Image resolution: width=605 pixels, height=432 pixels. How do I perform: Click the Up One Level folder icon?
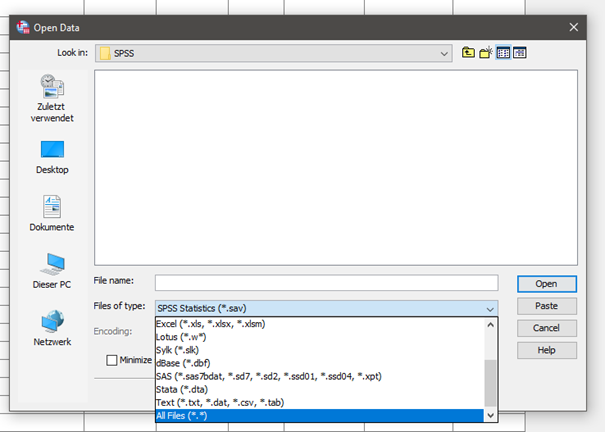coord(468,52)
